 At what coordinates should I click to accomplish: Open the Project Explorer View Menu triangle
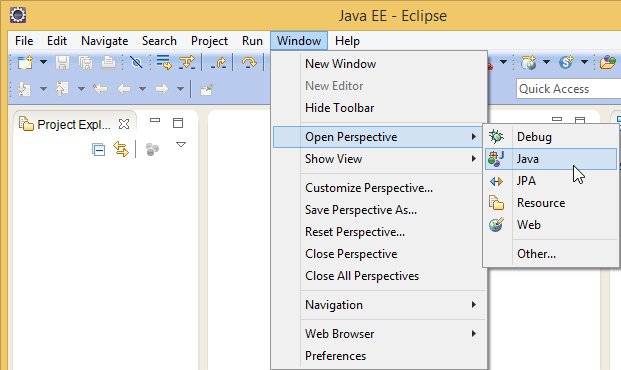181,145
